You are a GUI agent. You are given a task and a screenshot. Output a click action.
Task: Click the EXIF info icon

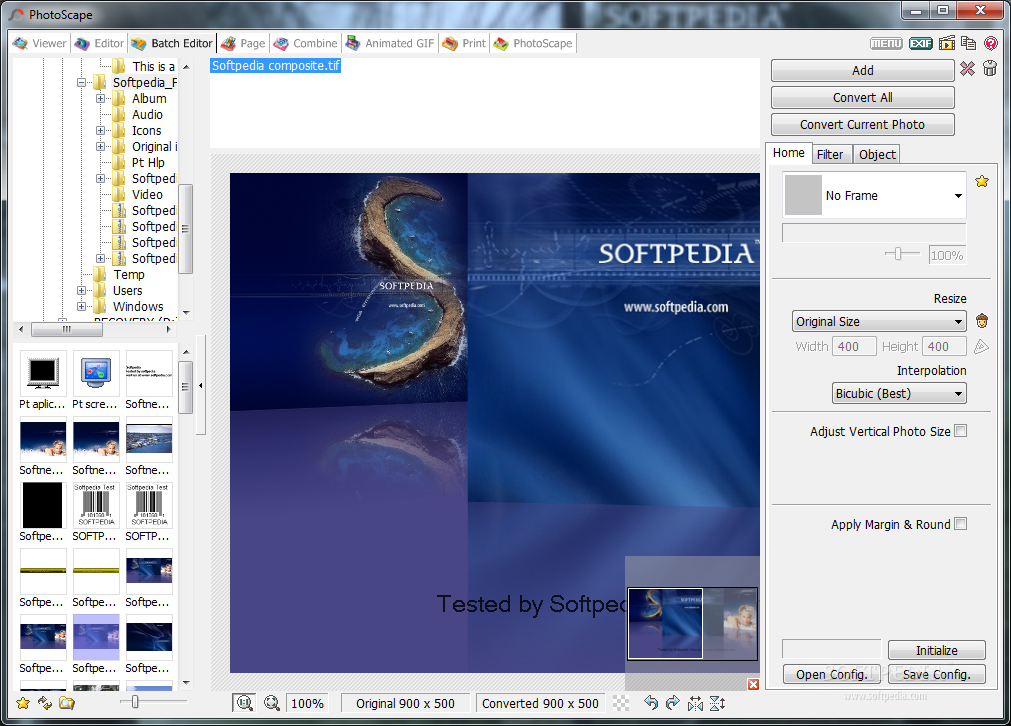tap(921, 43)
